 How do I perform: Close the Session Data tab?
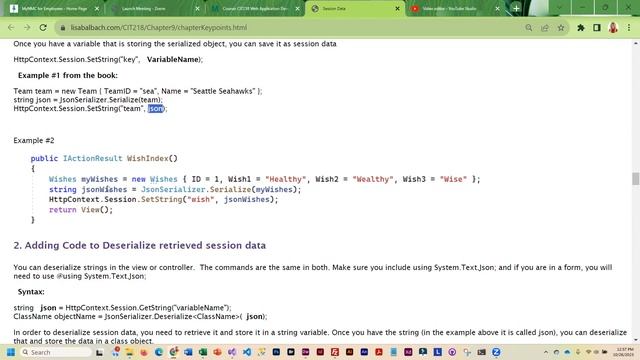click(x=397, y=9)
